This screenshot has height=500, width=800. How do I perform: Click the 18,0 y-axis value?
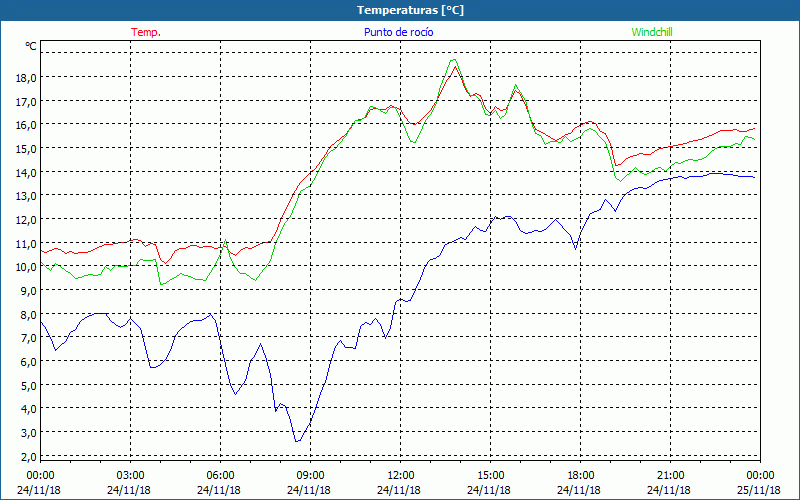[27, 78]
